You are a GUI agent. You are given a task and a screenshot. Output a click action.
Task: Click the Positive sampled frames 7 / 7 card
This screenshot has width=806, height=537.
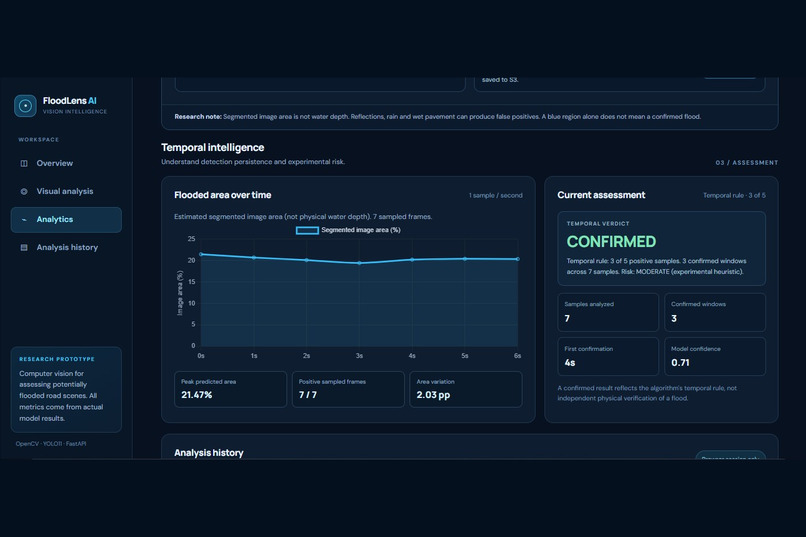(348, 390)
